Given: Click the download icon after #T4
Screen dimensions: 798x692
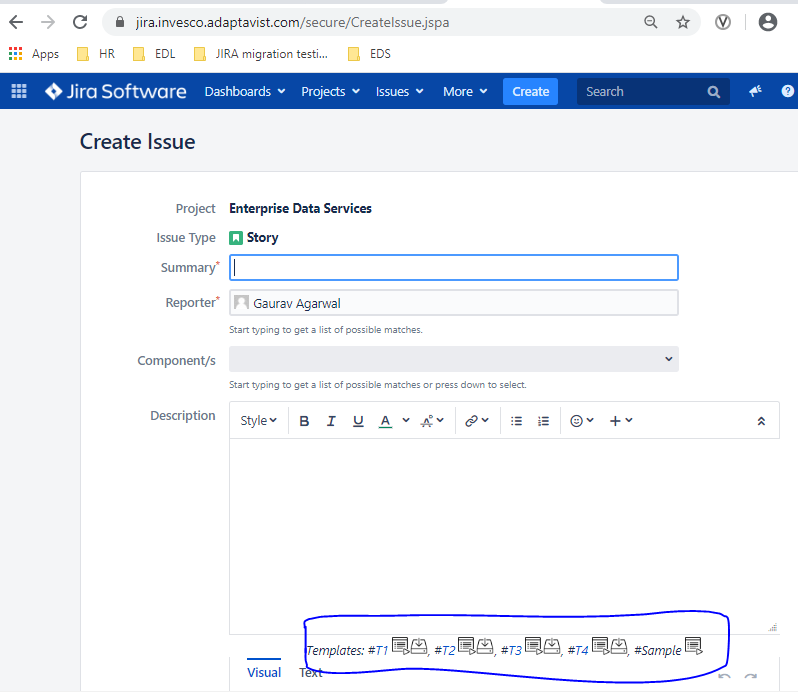Looking at the screenshot, I should (619, 646).
